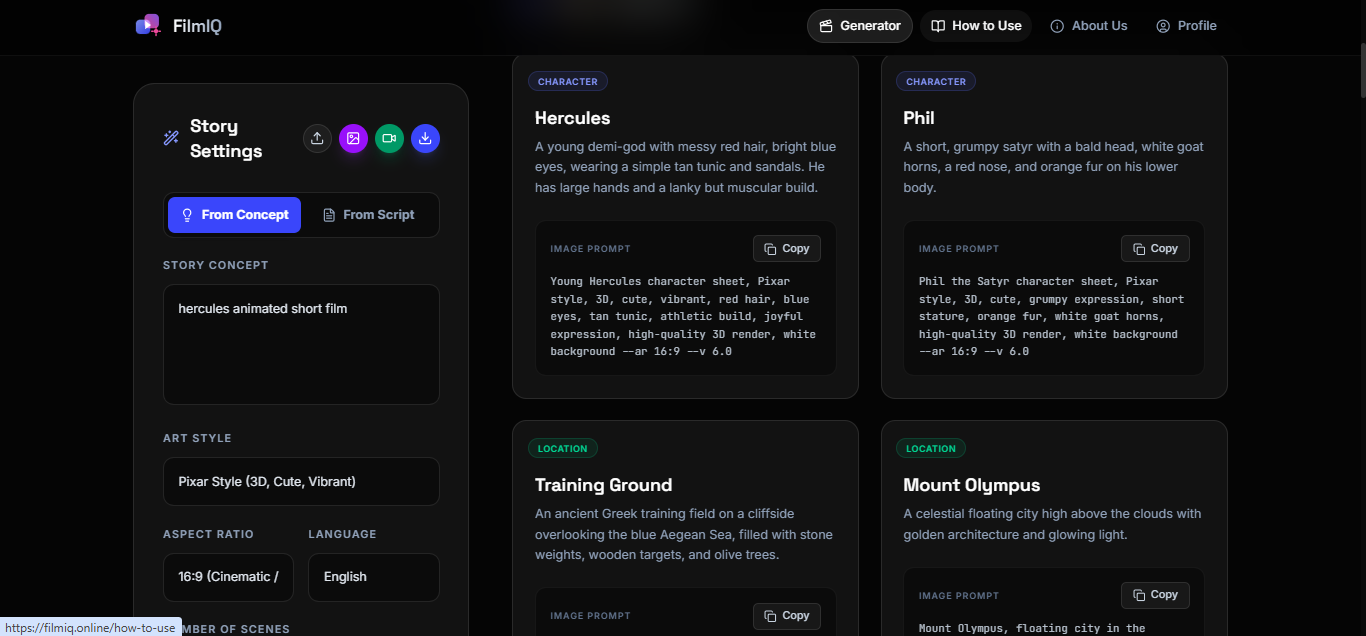Viewport: 1366px width, 636px height.
Task: Click the Hercules card title
Action: pos(573,118)
